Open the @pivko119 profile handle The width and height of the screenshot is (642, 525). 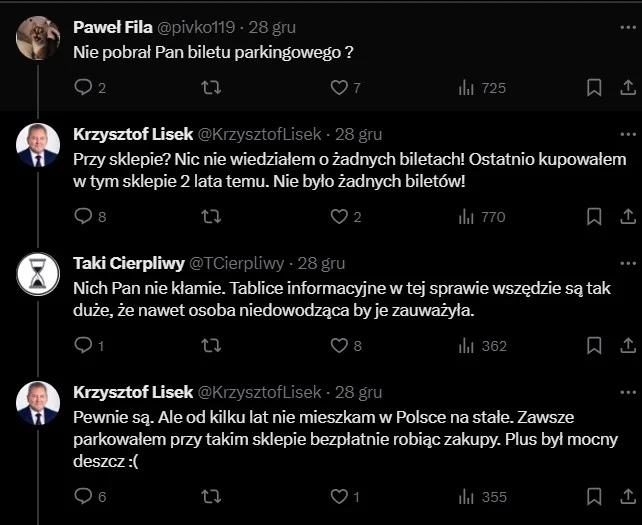[196, 27]
